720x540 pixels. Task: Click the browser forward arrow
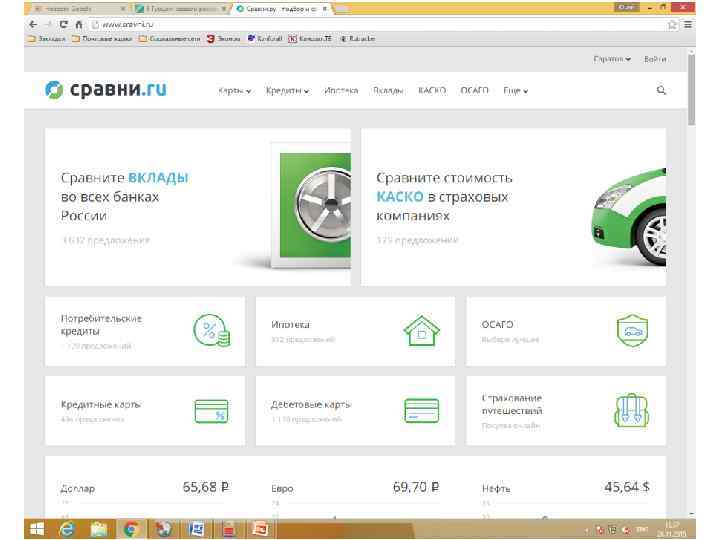(x=48, y=24)
